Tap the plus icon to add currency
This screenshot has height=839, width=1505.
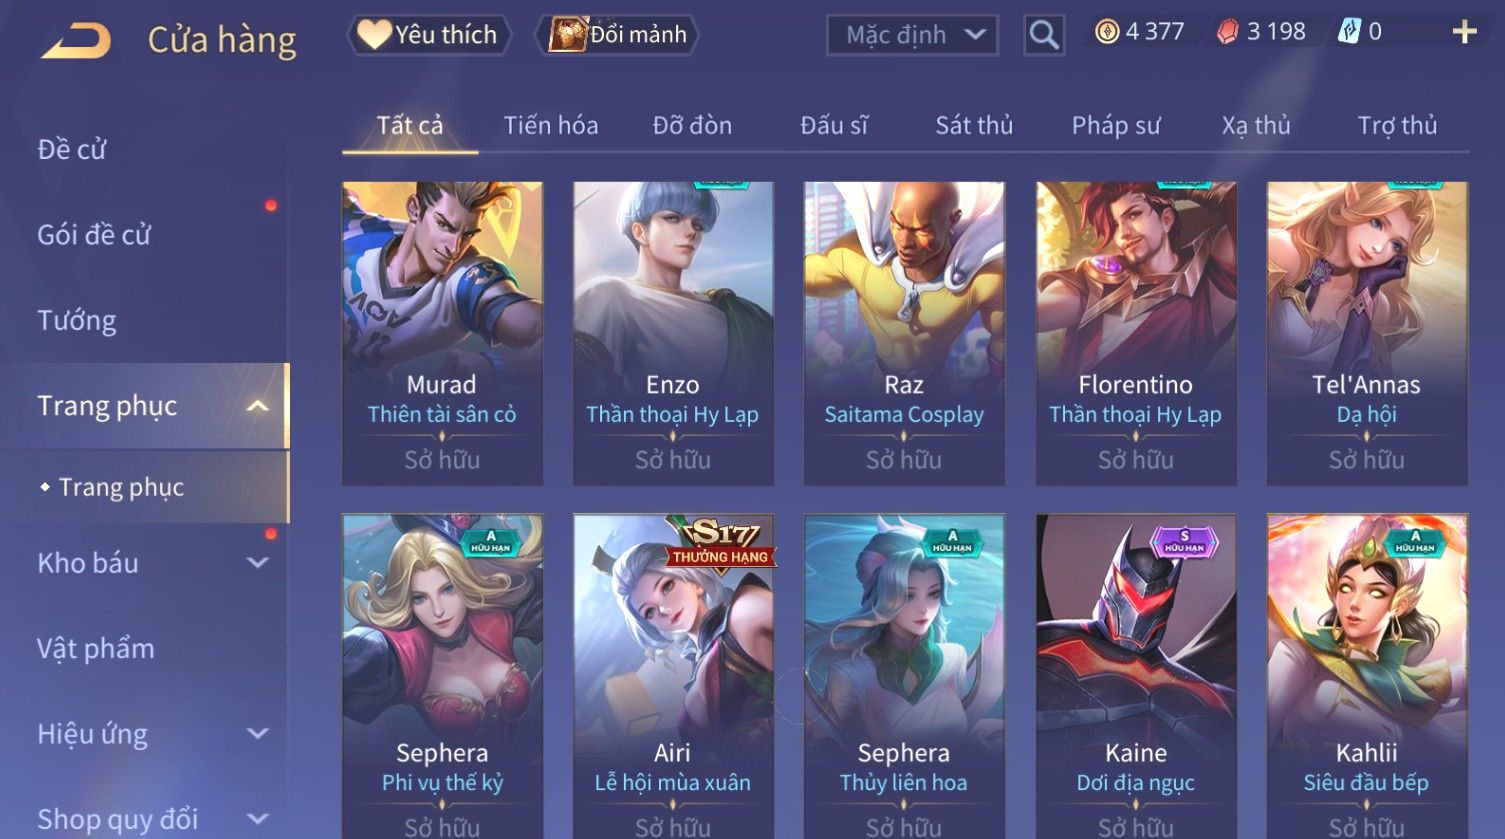pyautogui.click(x=1464, y=33)
